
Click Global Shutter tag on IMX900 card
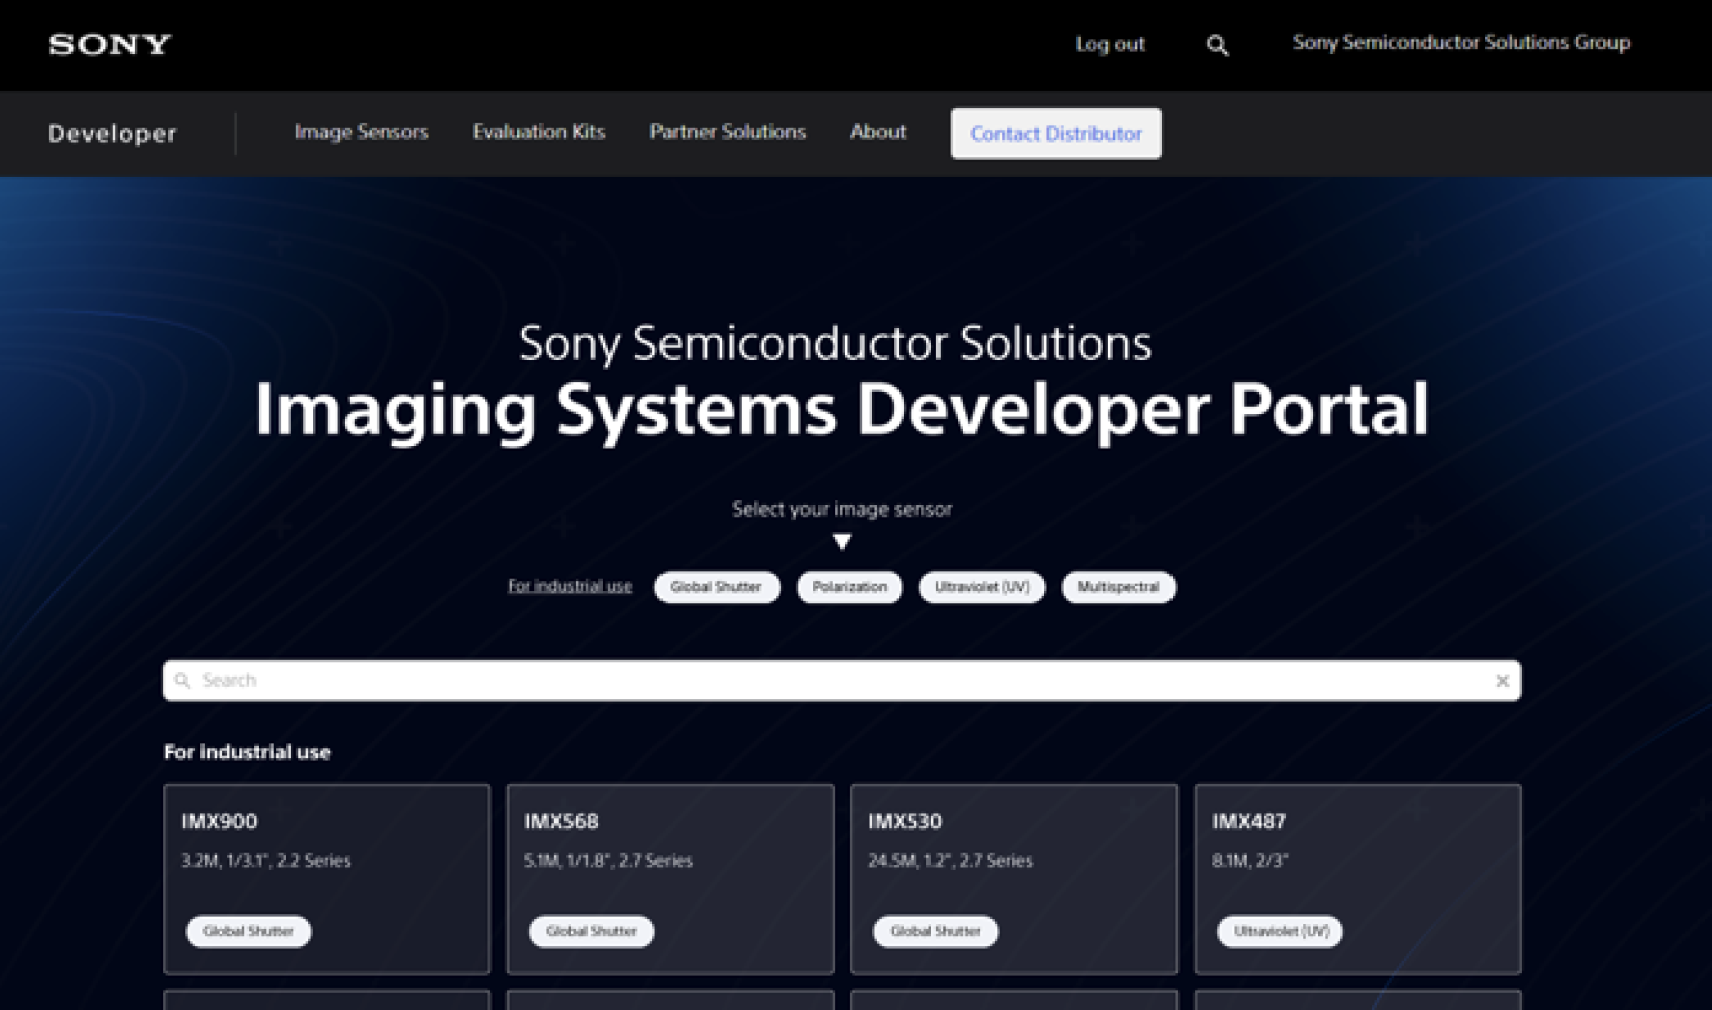[x=248, y=931]
